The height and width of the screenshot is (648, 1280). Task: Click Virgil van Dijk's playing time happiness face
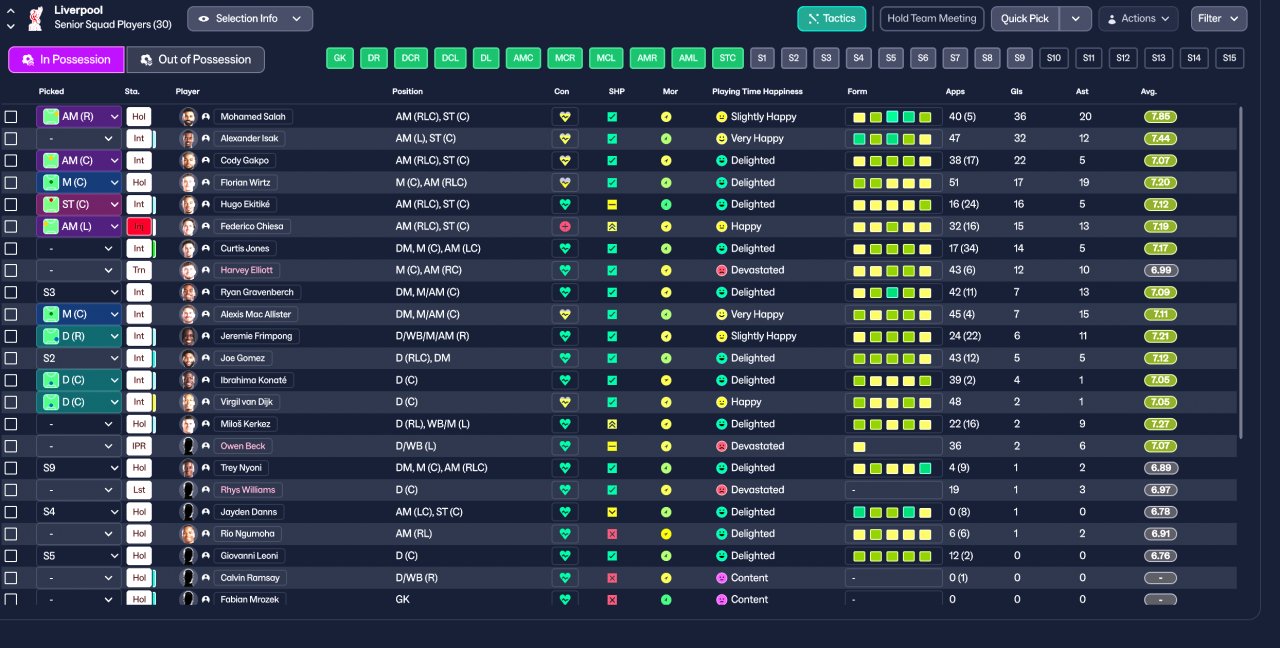pyautogui.click(x=721, y=402)
